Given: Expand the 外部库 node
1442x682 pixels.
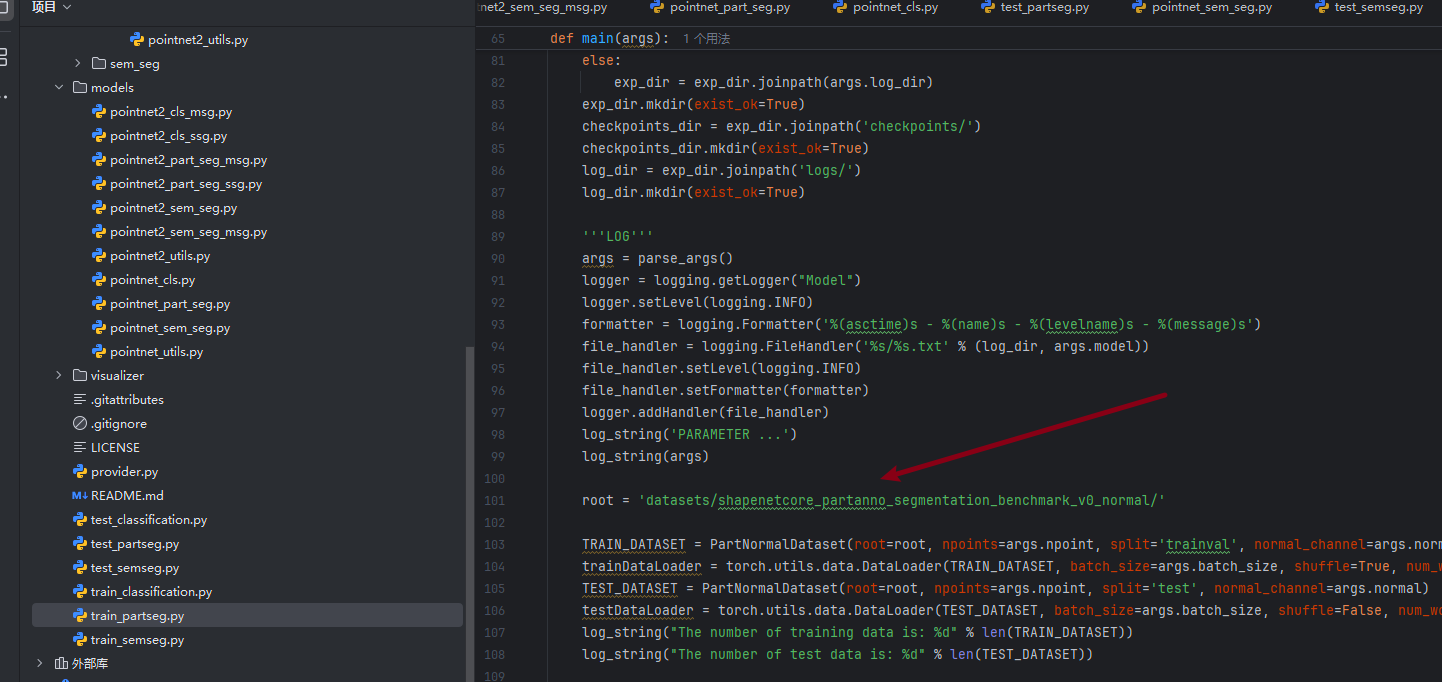Looking at the screenshot, I should click(x=40, y=663).
